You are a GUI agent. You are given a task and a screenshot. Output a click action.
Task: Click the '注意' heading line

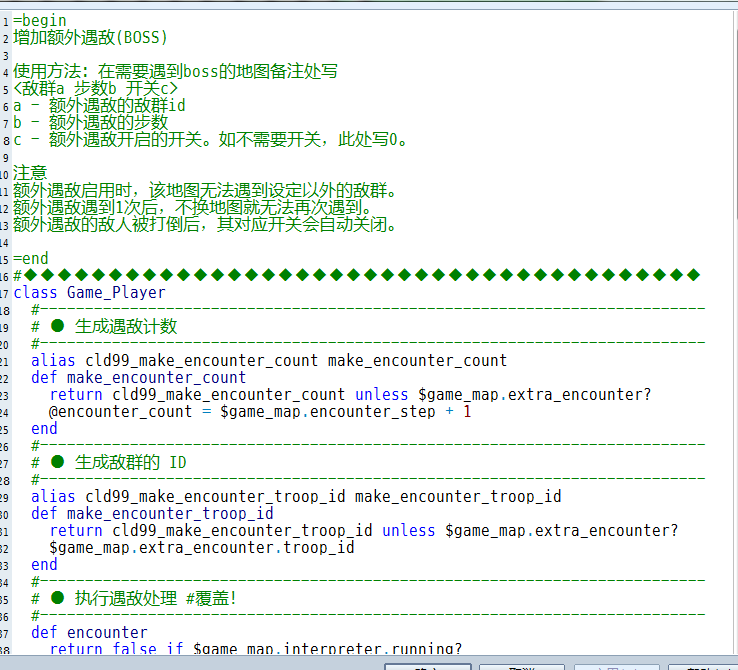tap(30, 173)
